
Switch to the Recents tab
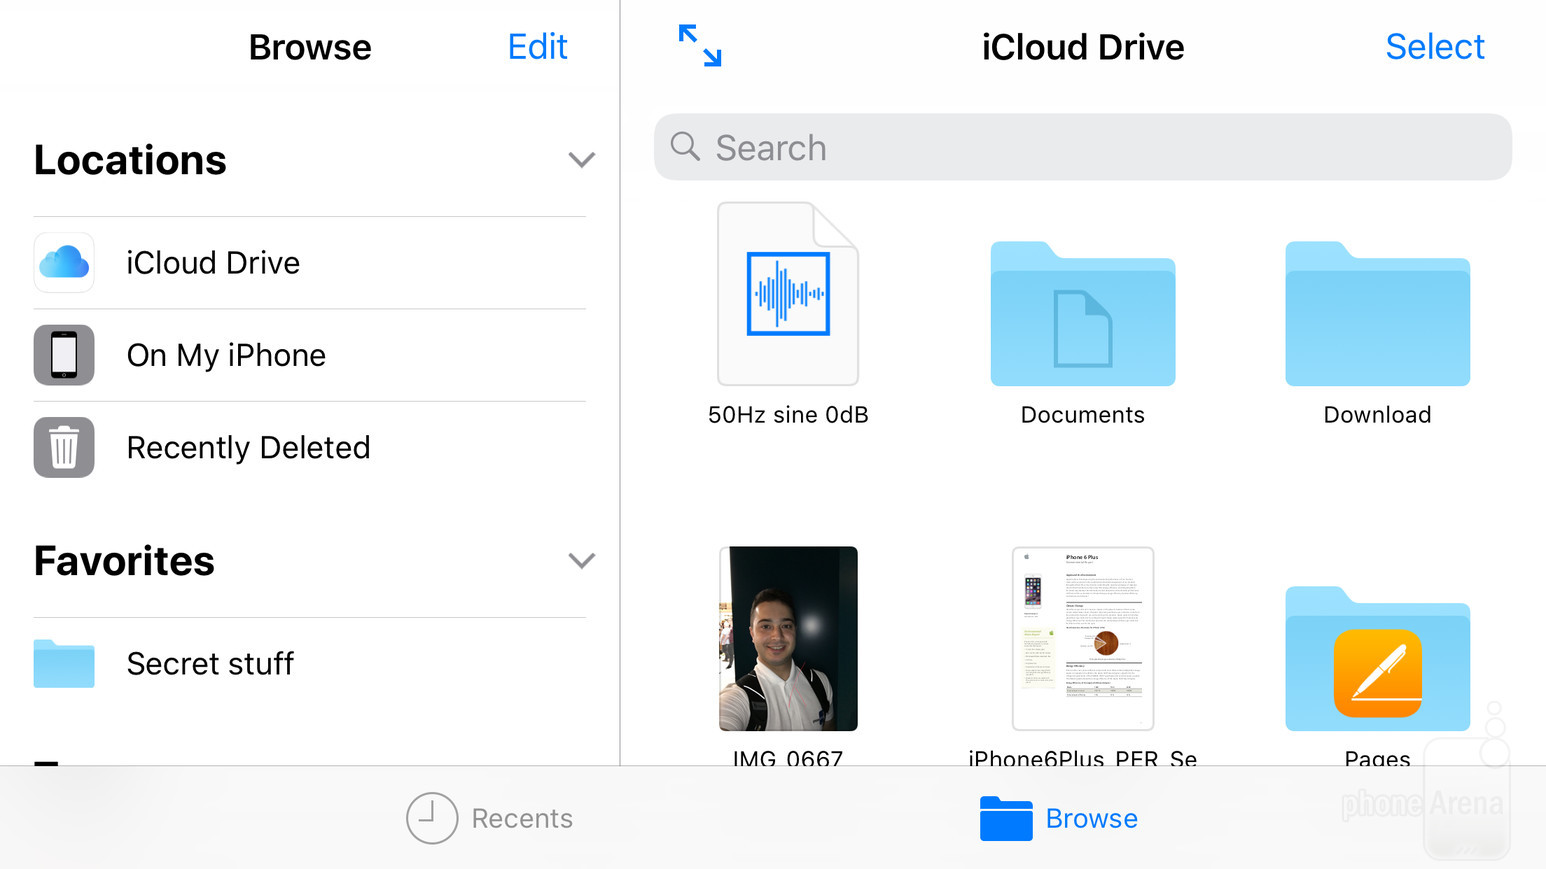490,818
